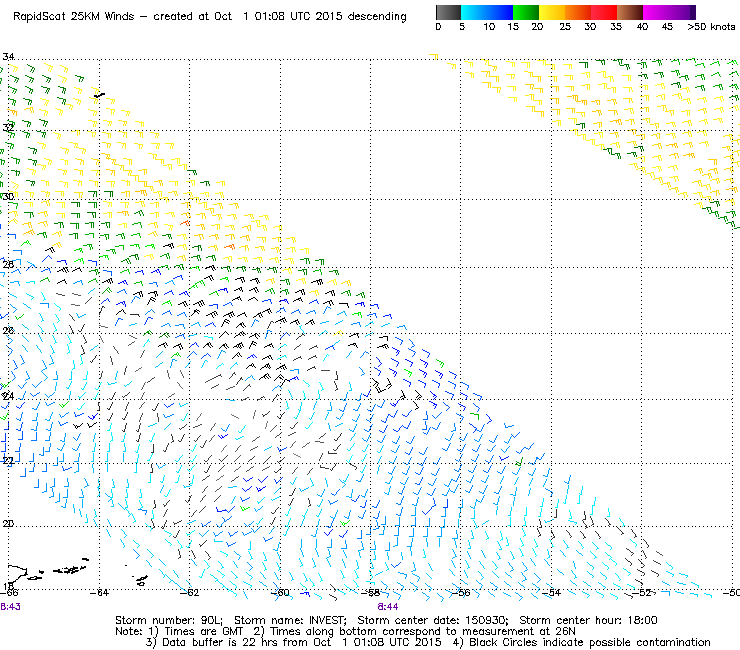The width and height of the screenshot is (740, 650).
Task: Click the 'RapidScat 25KM Winds' title text
Action: coord(74,17)
